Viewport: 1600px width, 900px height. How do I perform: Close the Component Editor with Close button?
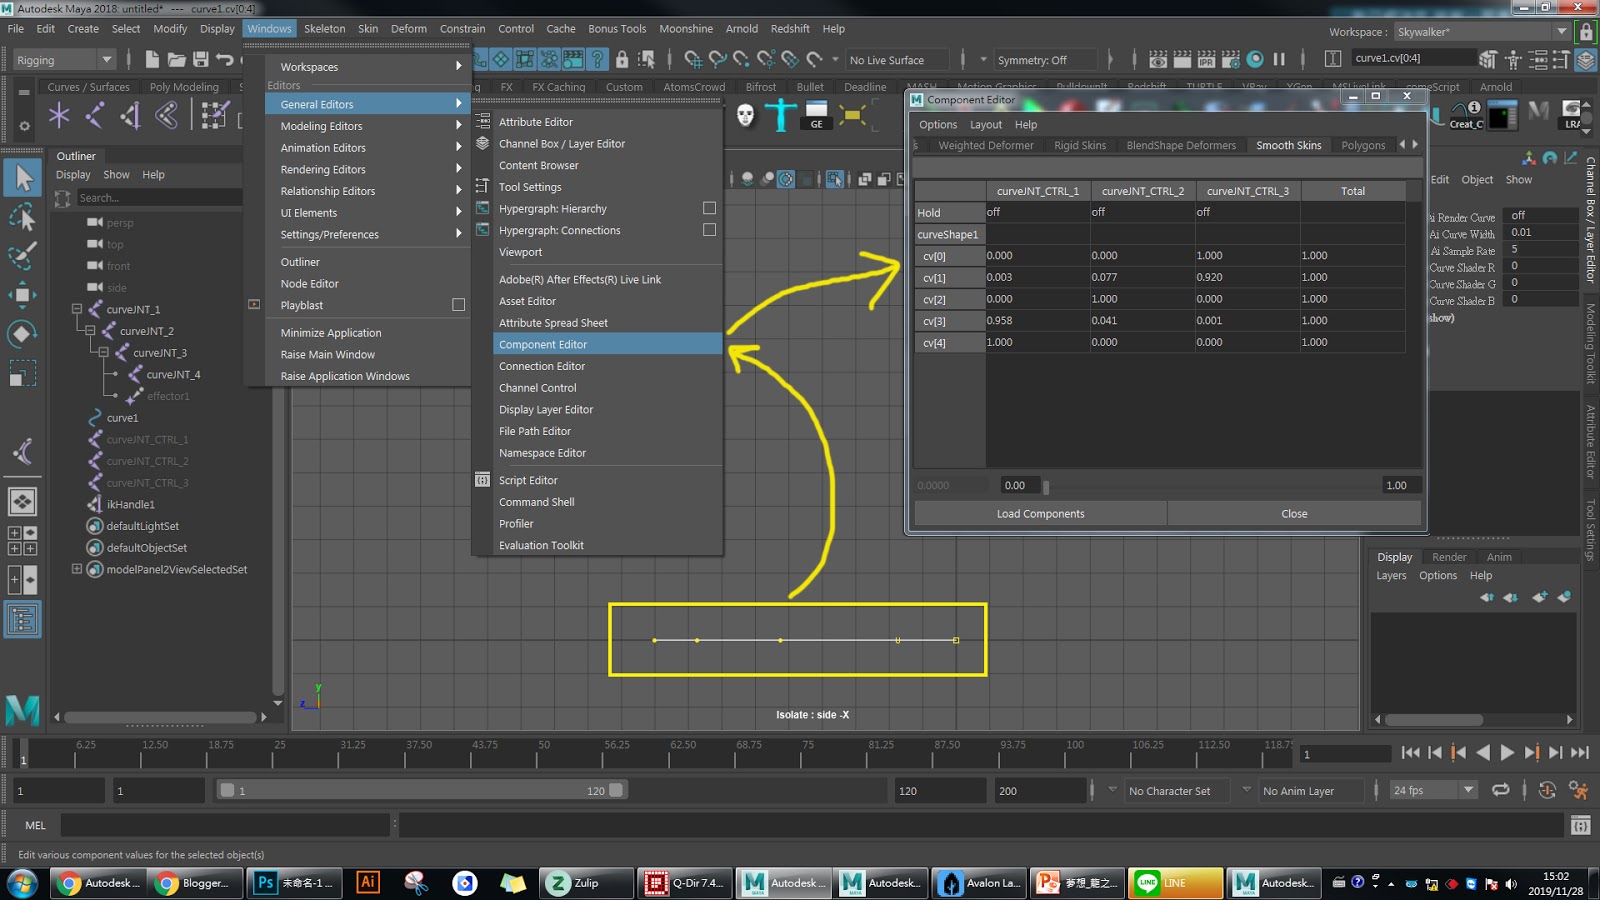coord(1294,513)
